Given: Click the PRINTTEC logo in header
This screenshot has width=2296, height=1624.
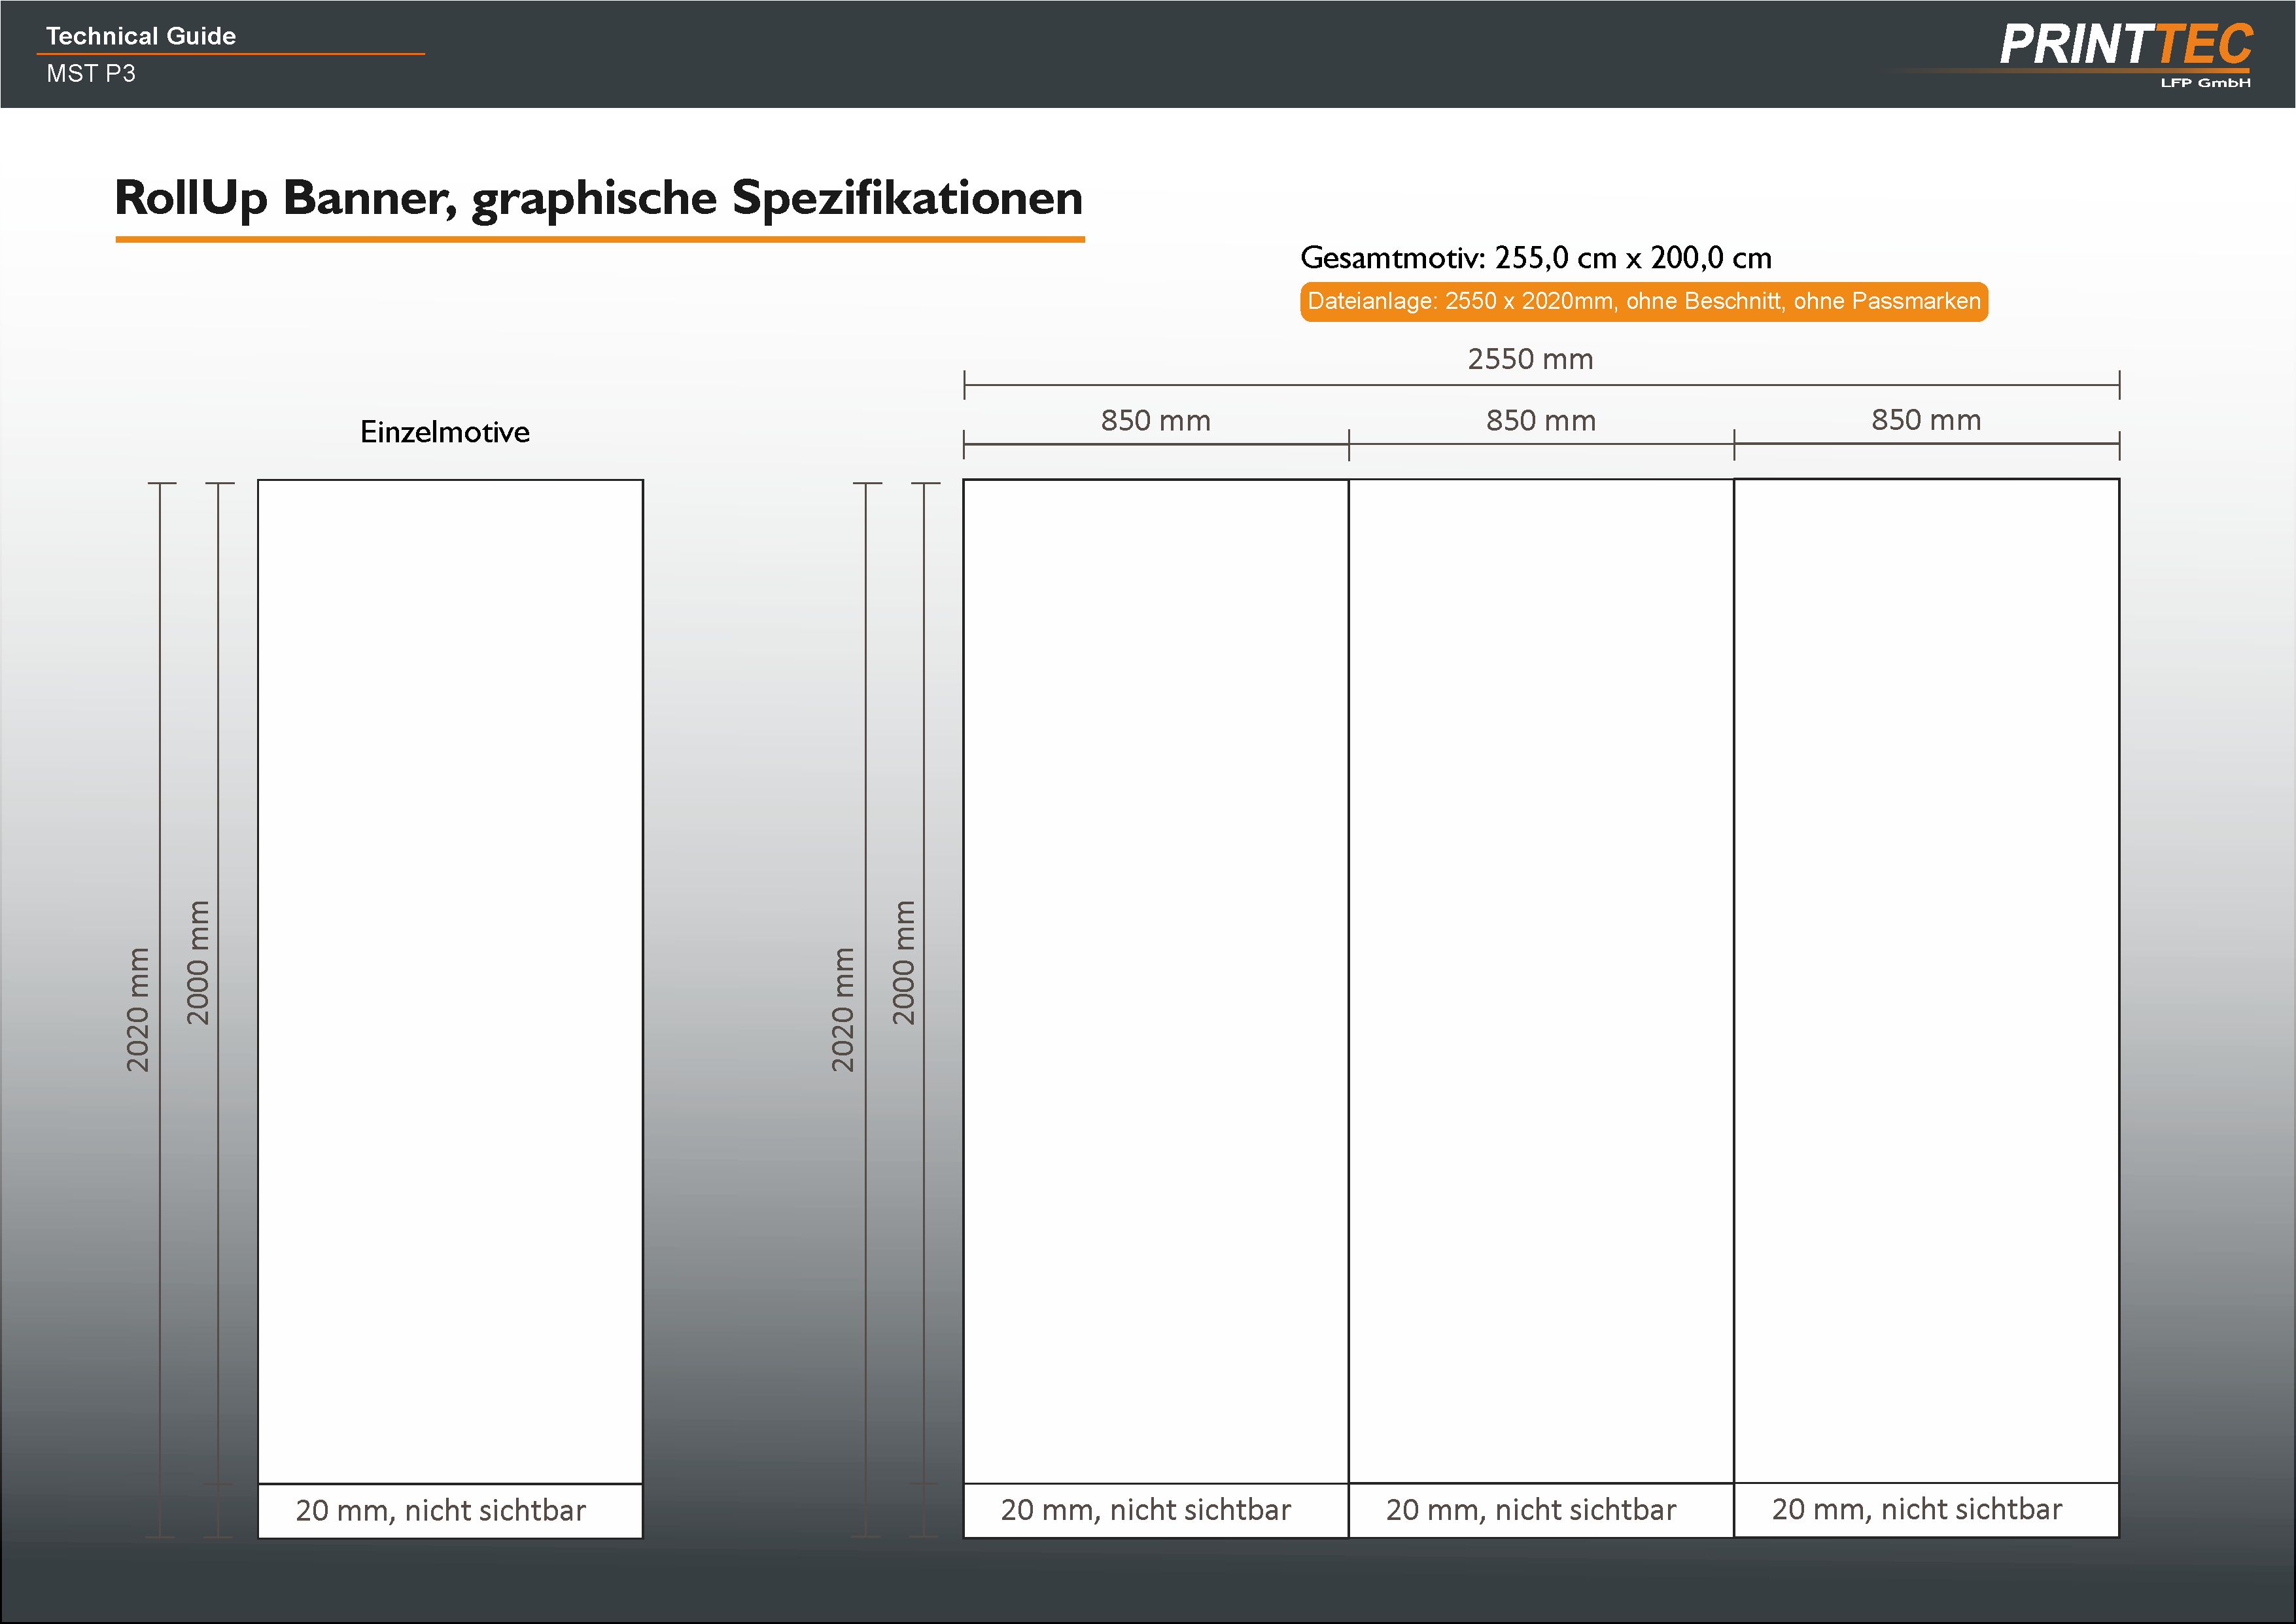Looking at the screenshot, I should (x=2125, y=45).
